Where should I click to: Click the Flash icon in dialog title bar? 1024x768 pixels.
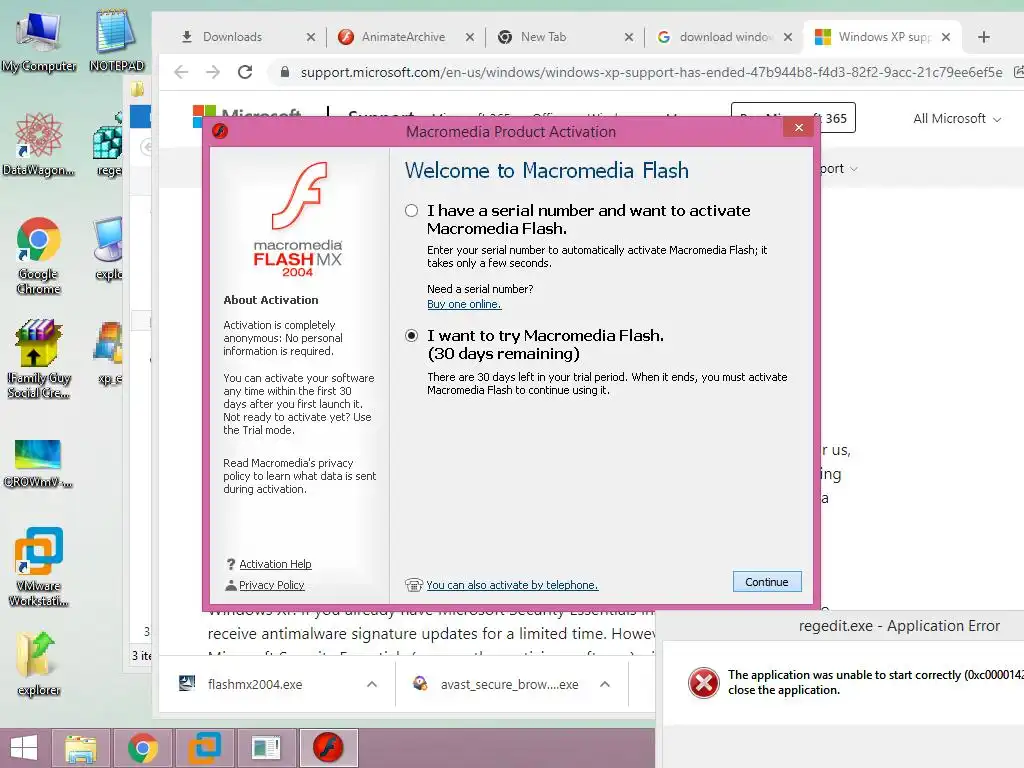coord(220,131)
